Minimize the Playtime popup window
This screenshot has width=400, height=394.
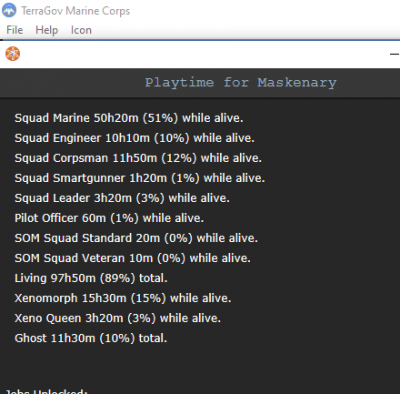click(x=394, y=54)
